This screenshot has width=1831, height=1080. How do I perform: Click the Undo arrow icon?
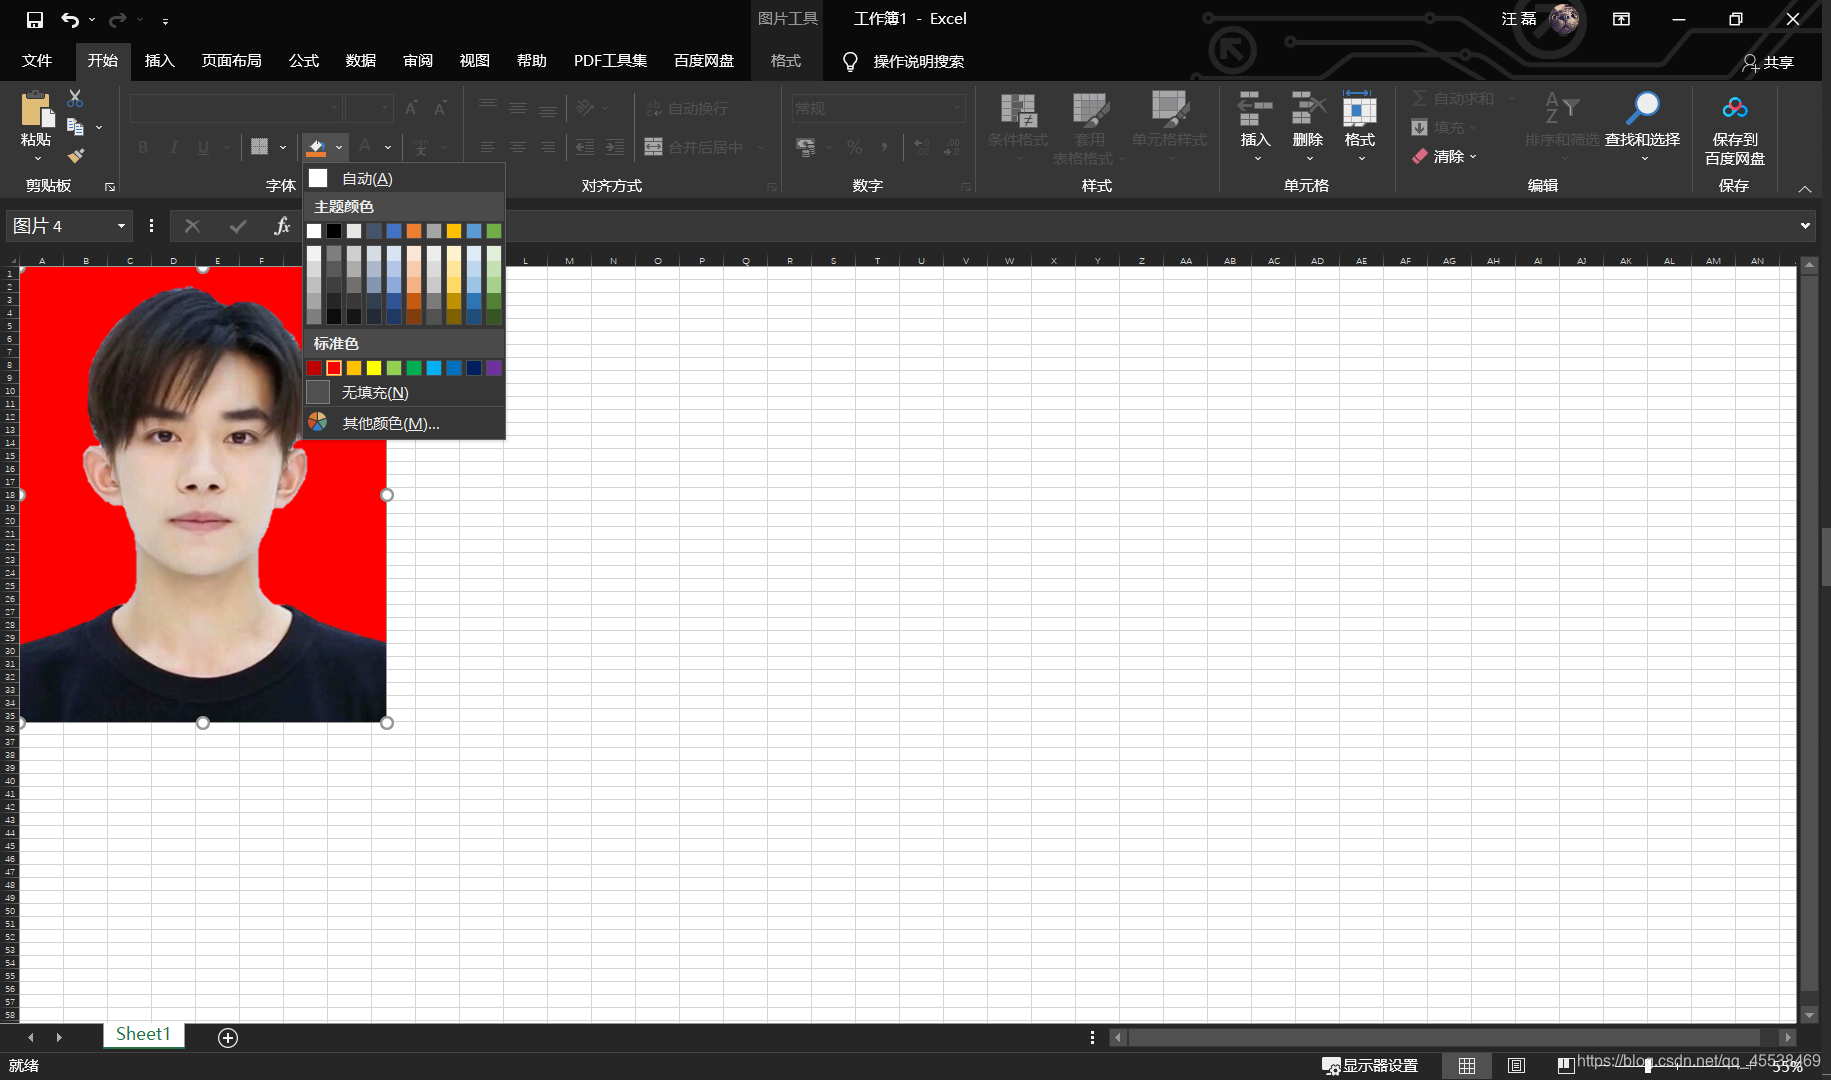click(69, 19)
